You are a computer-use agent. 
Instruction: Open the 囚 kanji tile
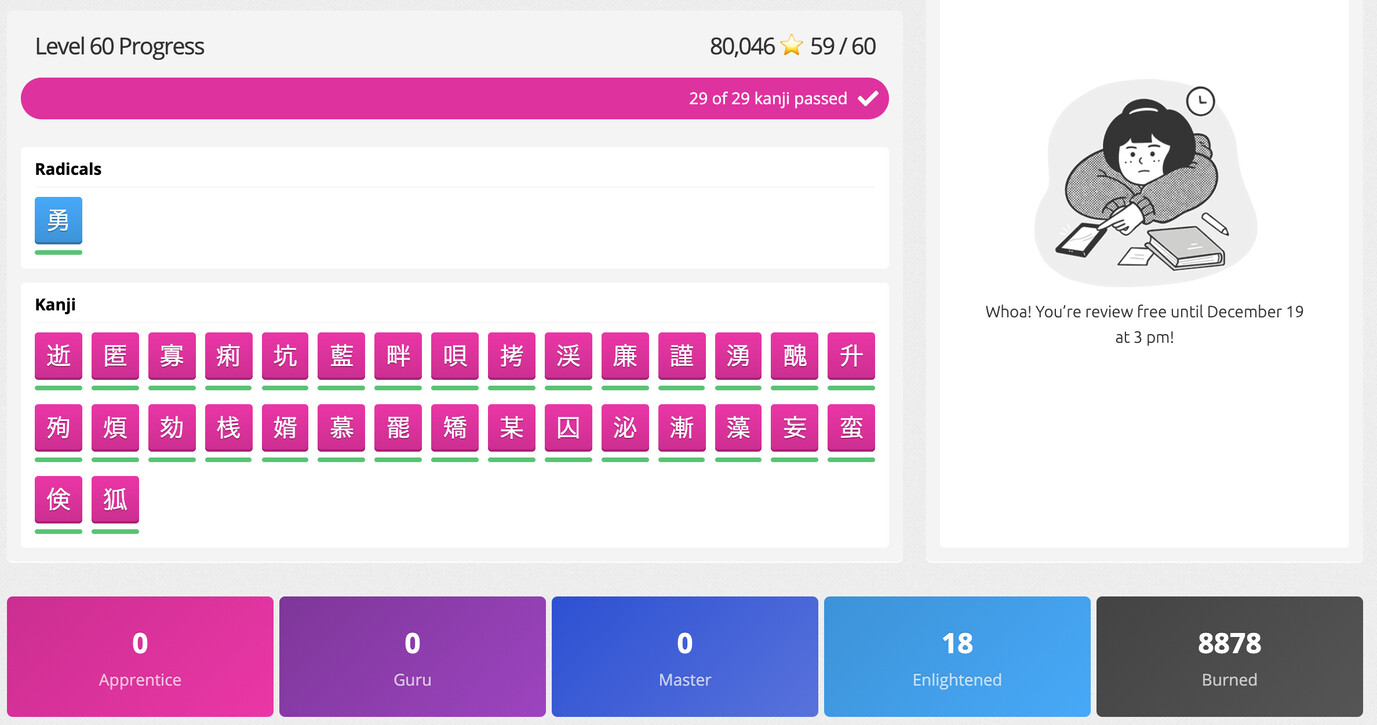click(568, 428)
